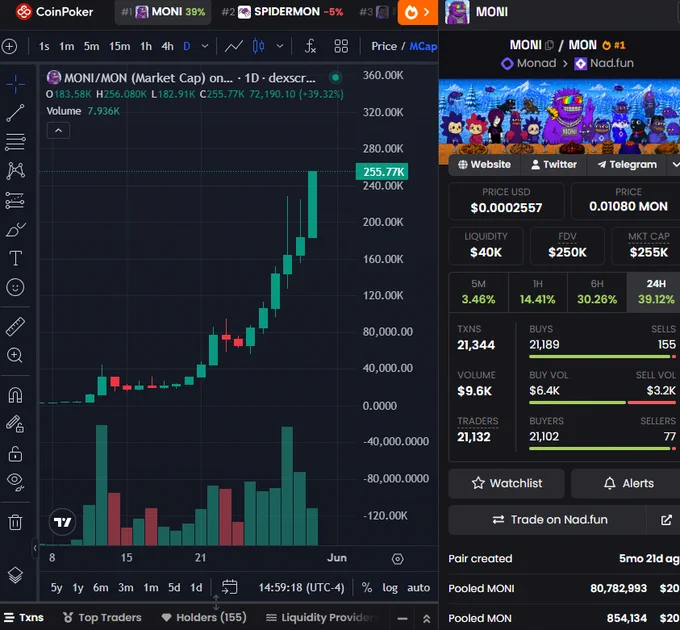Open the Fibonacci retracement tools
Screen dimensions: 680x630
tap(16, 142)
